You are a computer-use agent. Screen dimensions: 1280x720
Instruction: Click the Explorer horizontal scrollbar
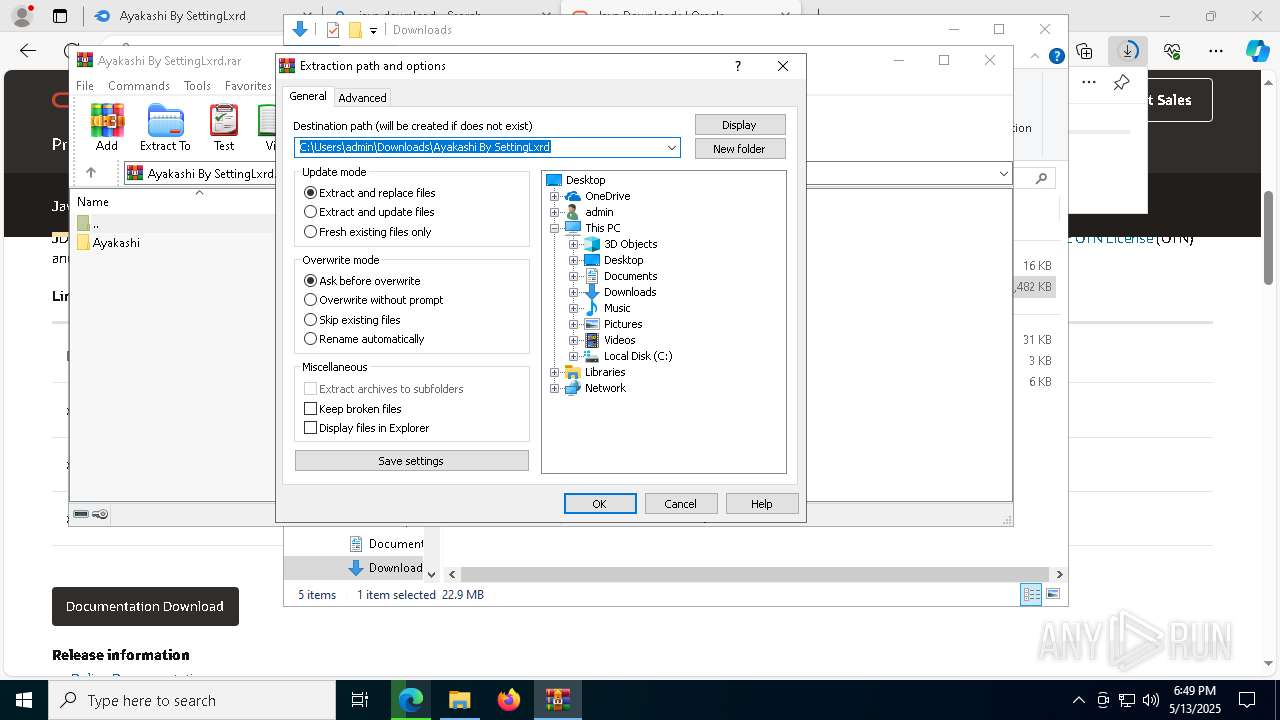pyautogui.click(x=755, y=574)
